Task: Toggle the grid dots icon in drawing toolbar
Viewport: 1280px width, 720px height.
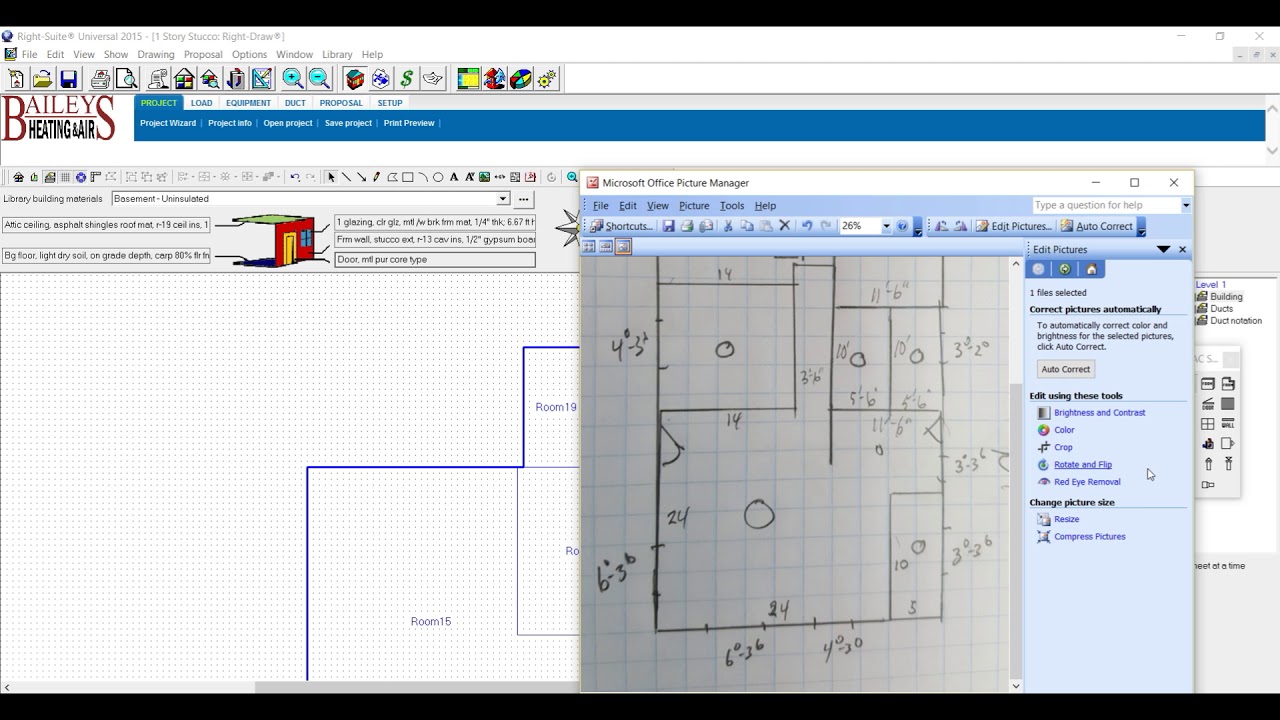Action: click(65, 177)
